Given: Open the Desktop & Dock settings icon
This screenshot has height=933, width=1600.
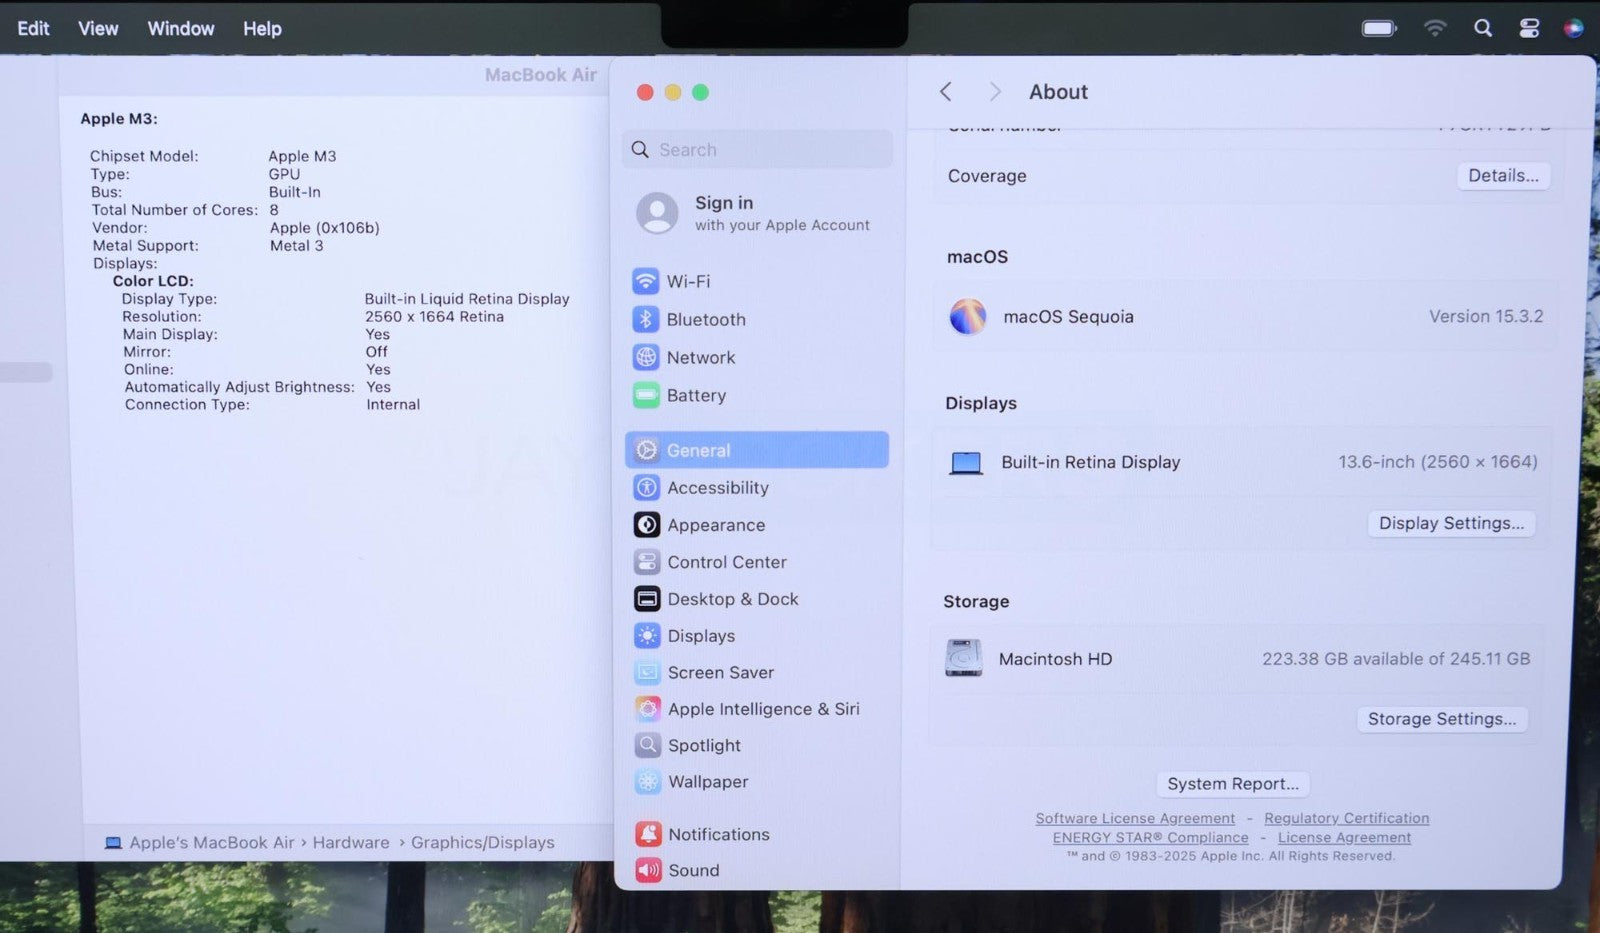Looking at the screenshot, I should click(647, 599).
